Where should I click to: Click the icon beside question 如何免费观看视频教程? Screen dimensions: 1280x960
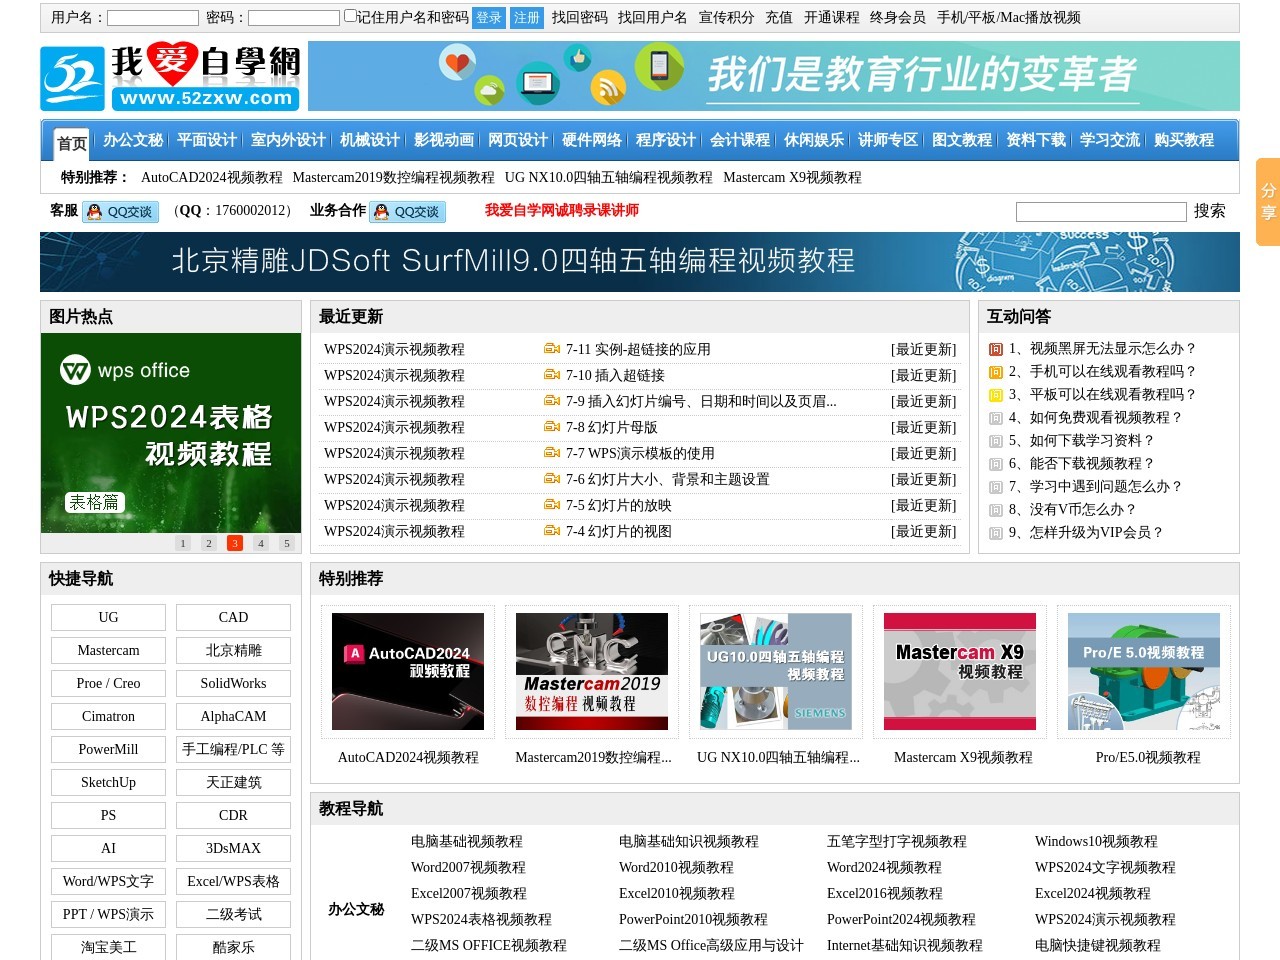(995, 418)
